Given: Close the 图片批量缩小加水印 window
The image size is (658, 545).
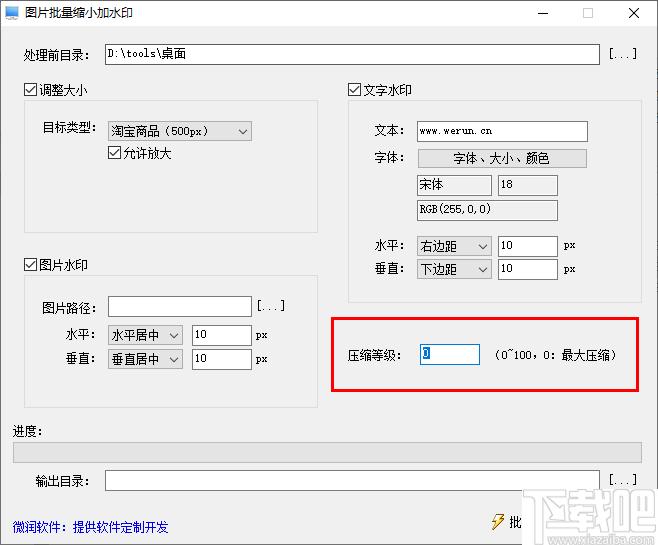Looking at the screenshot, I should (634, 13).
